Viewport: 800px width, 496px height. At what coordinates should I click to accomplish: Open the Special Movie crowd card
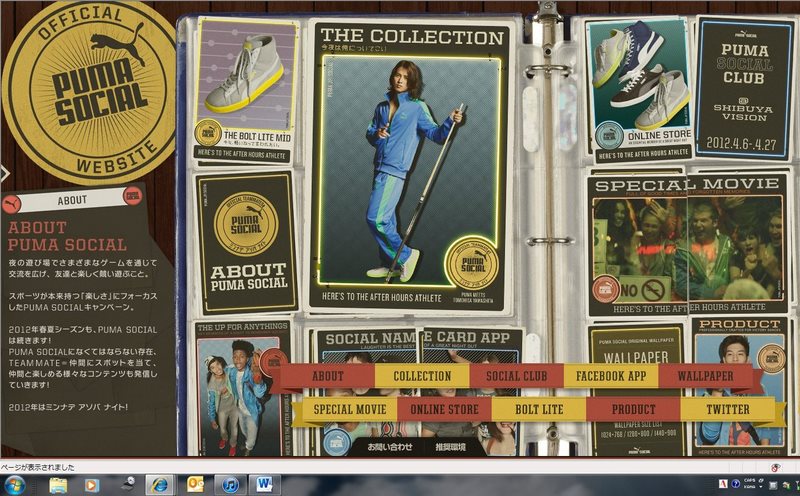click(x=687, y=245)
